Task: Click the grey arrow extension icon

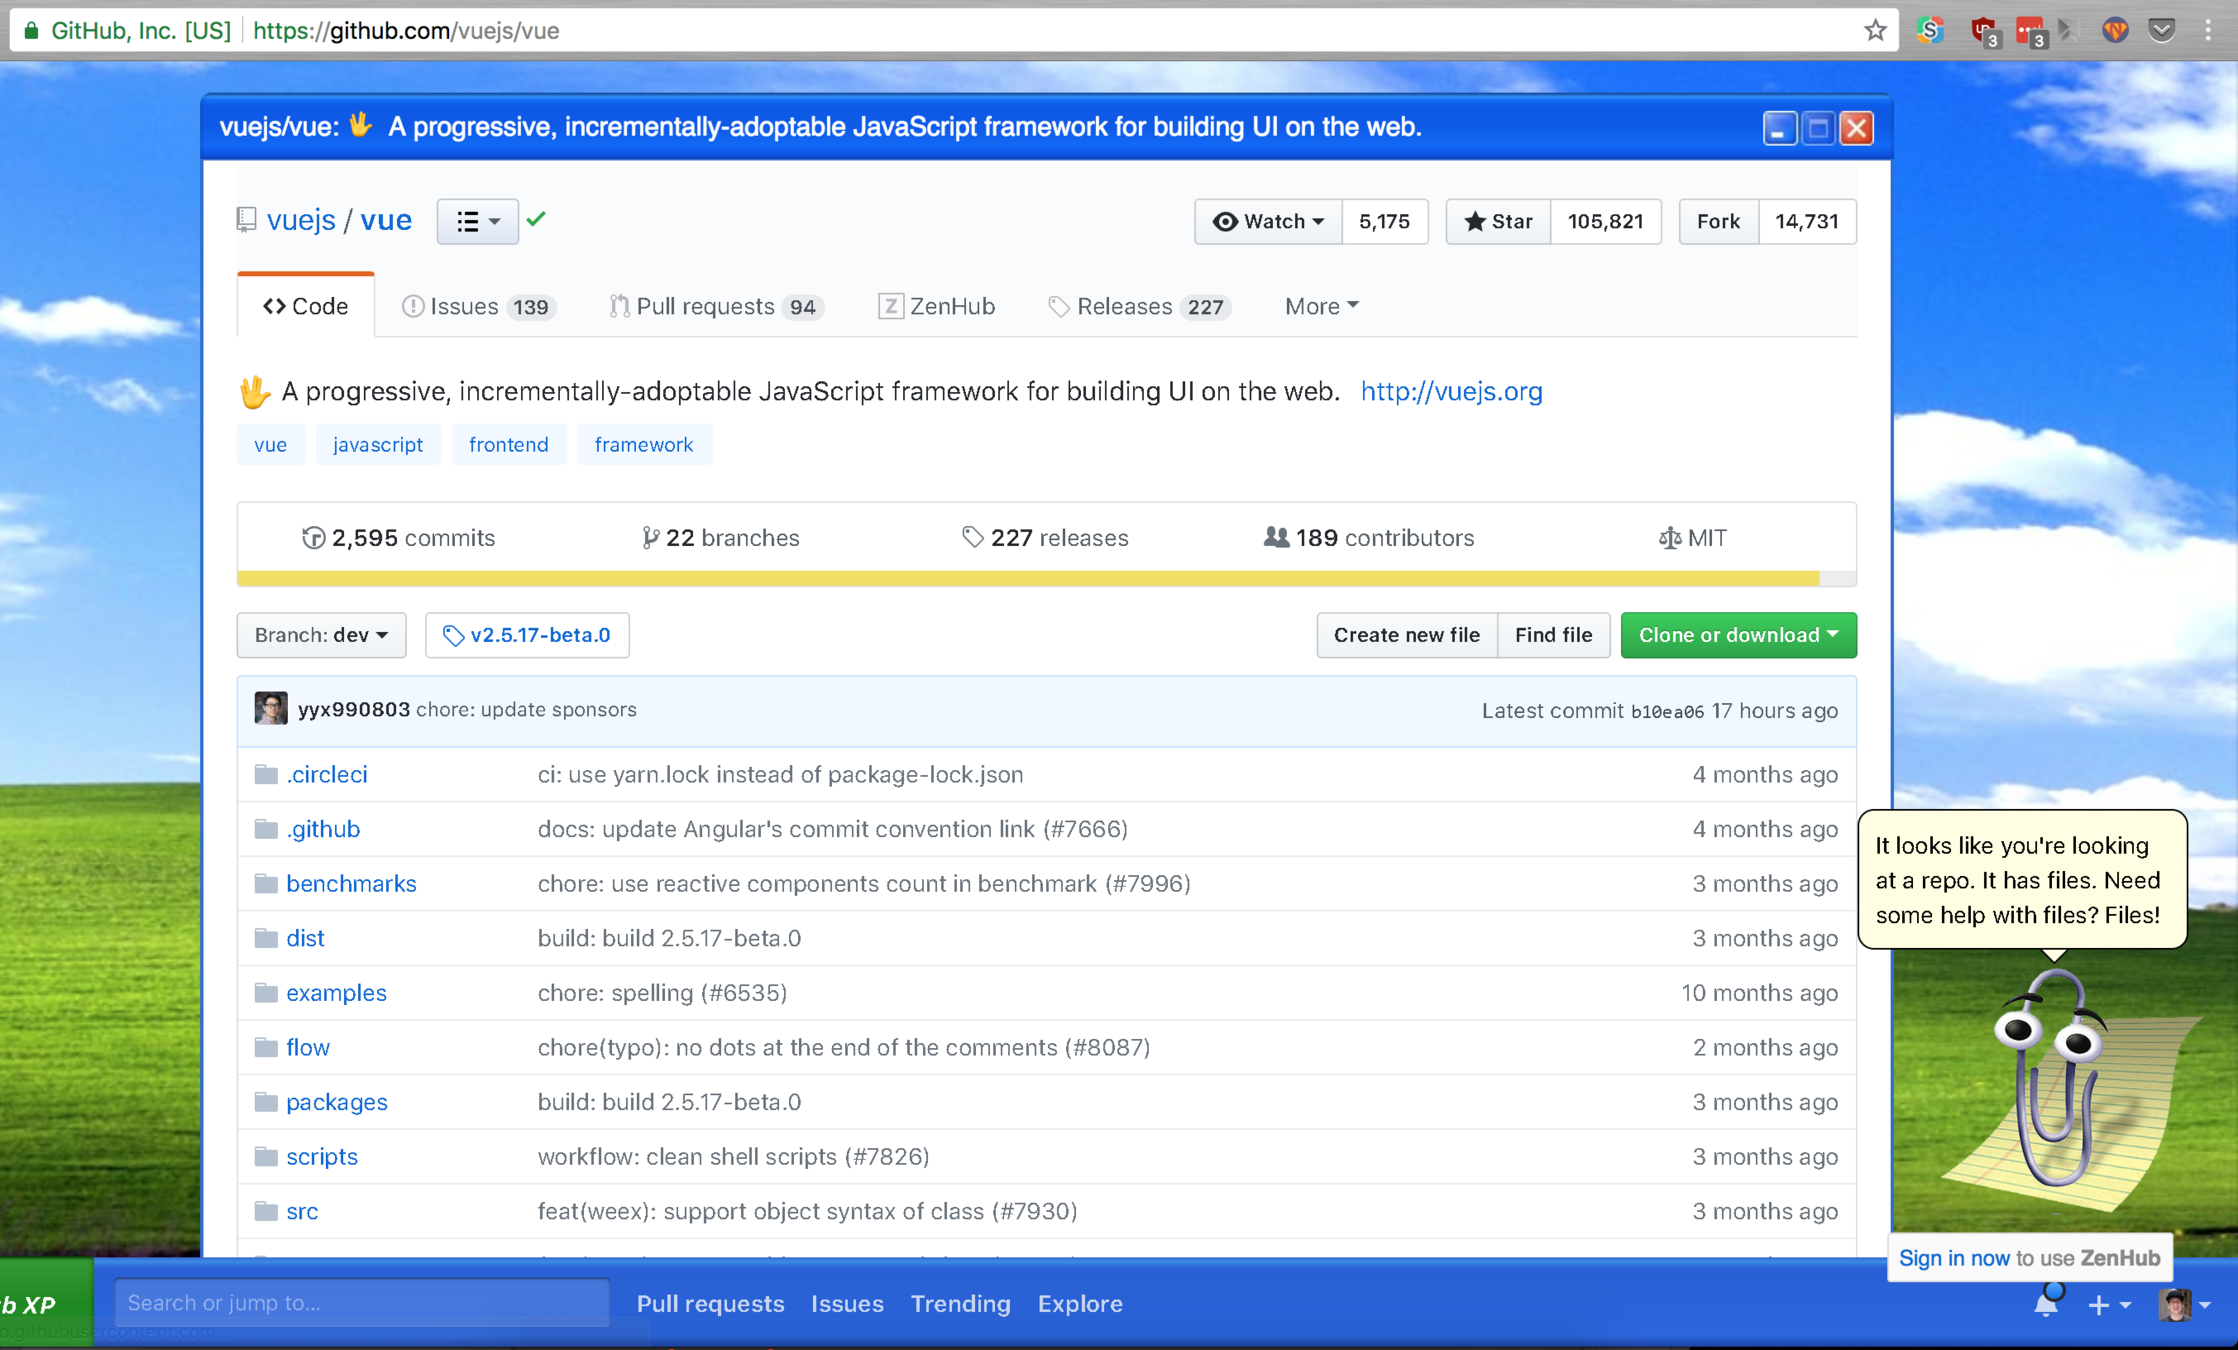Action: [2069, 30]
